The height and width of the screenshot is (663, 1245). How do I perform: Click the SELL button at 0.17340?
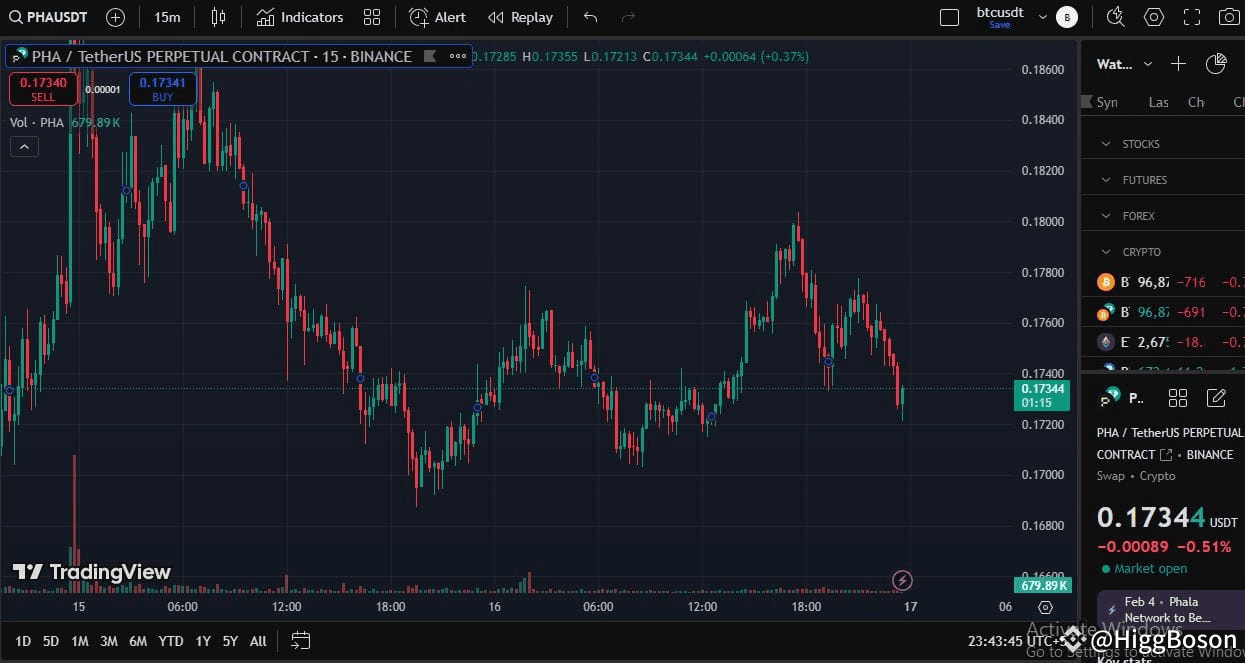[x=43, y=89]
